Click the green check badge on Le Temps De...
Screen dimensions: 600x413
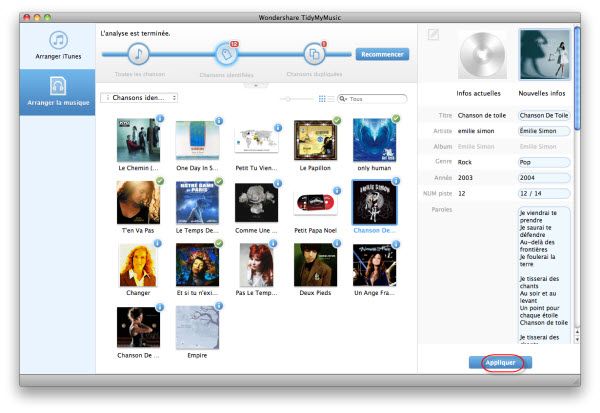pyautogui.click(x=219, y=181)
